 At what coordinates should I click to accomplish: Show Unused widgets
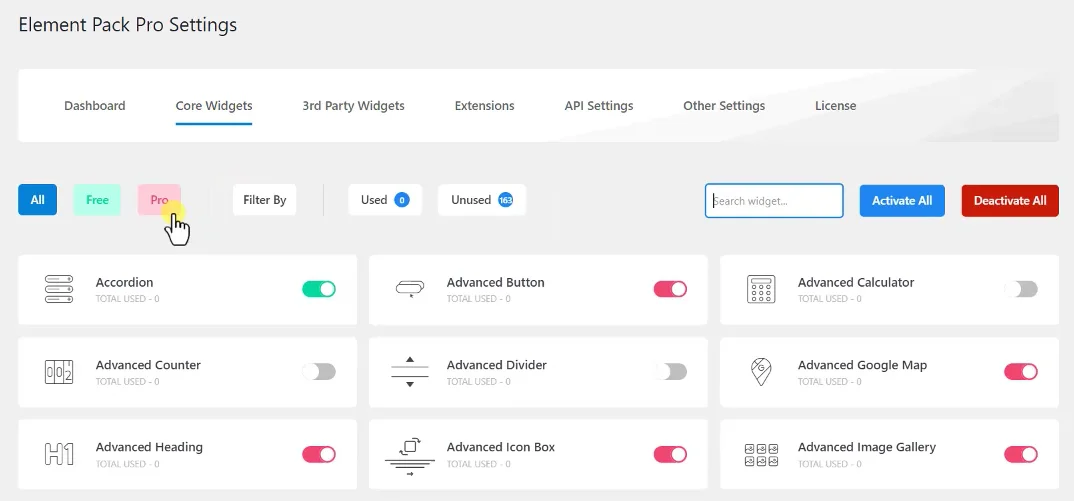click(482, 200)
